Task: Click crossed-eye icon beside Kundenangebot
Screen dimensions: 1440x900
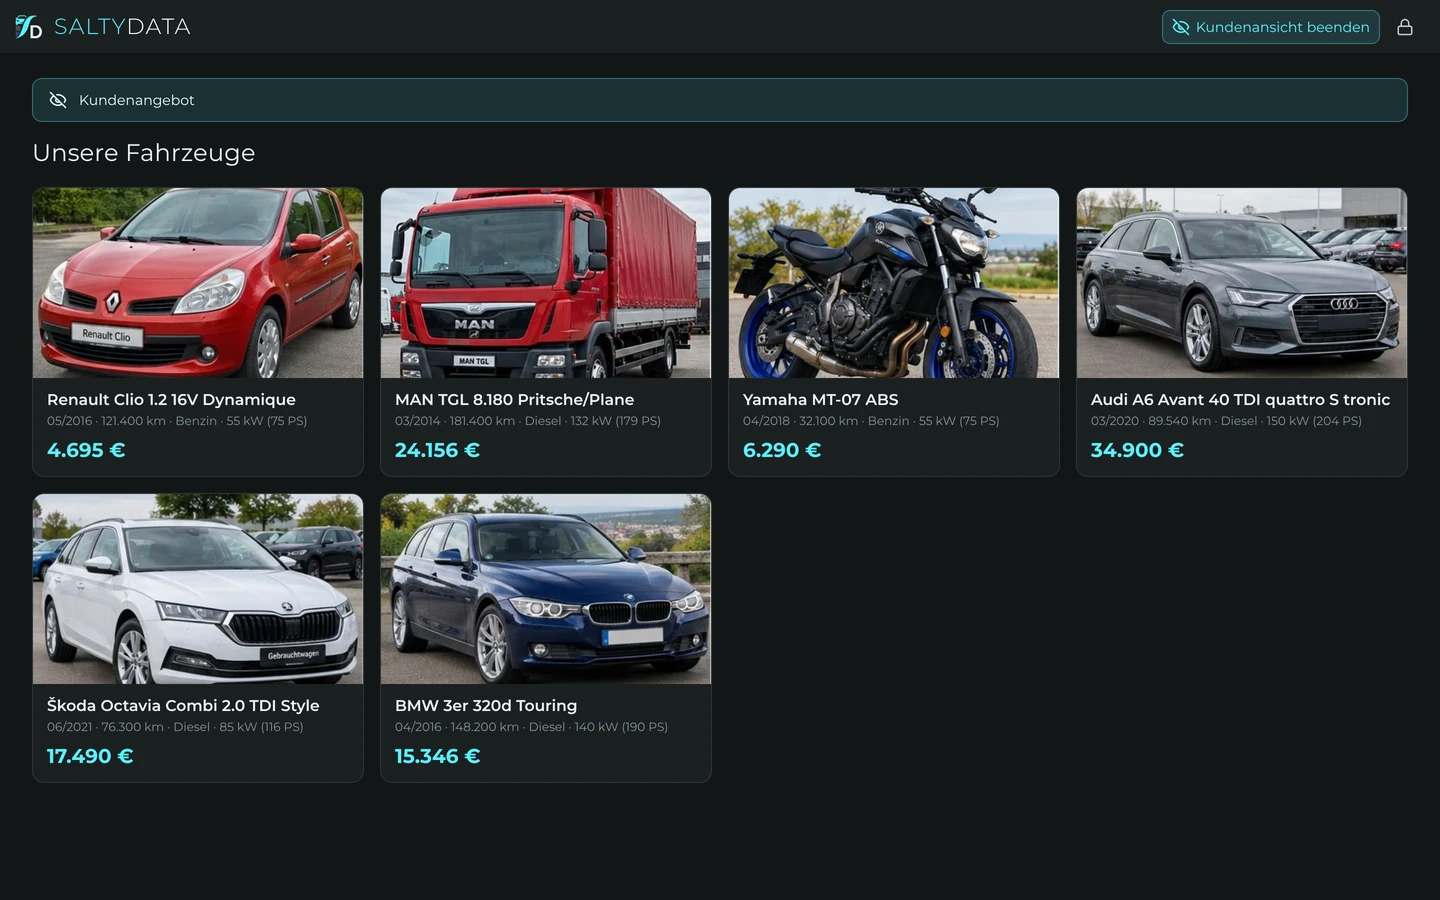Action: pyautogui.click(x=58, y=100)
